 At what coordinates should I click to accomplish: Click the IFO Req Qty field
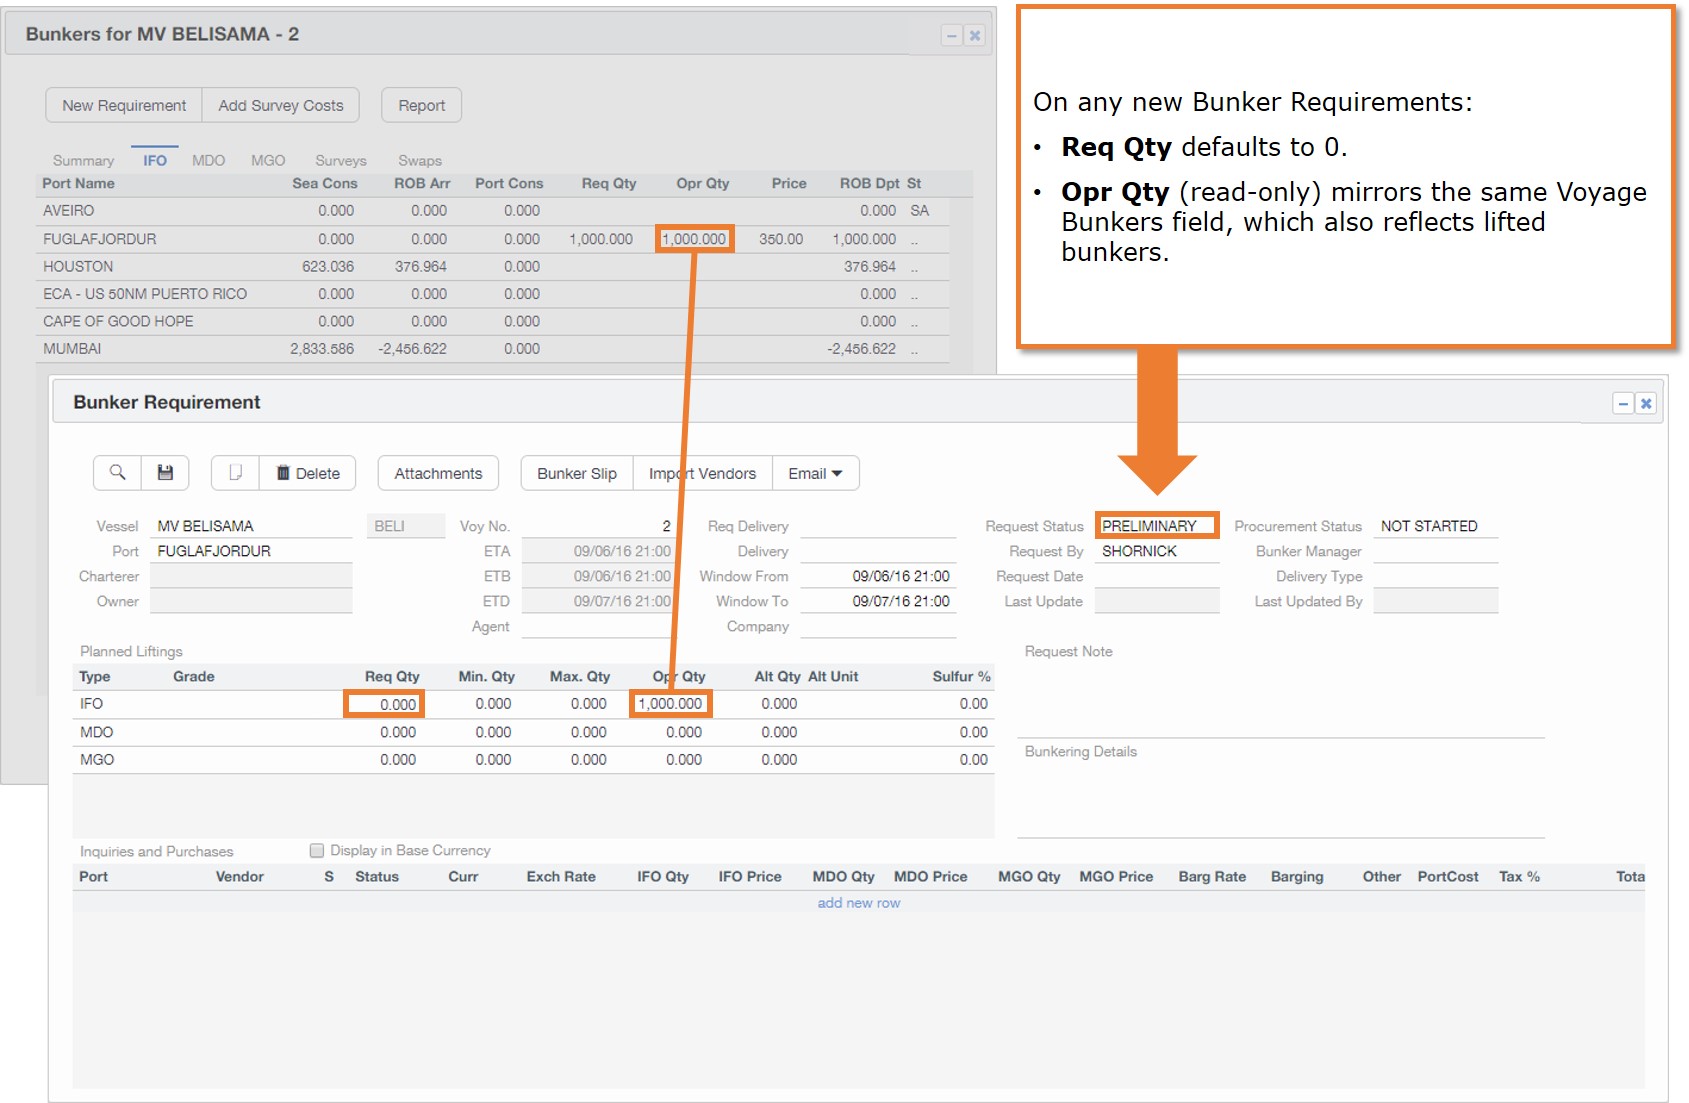[x=384, y=704]
